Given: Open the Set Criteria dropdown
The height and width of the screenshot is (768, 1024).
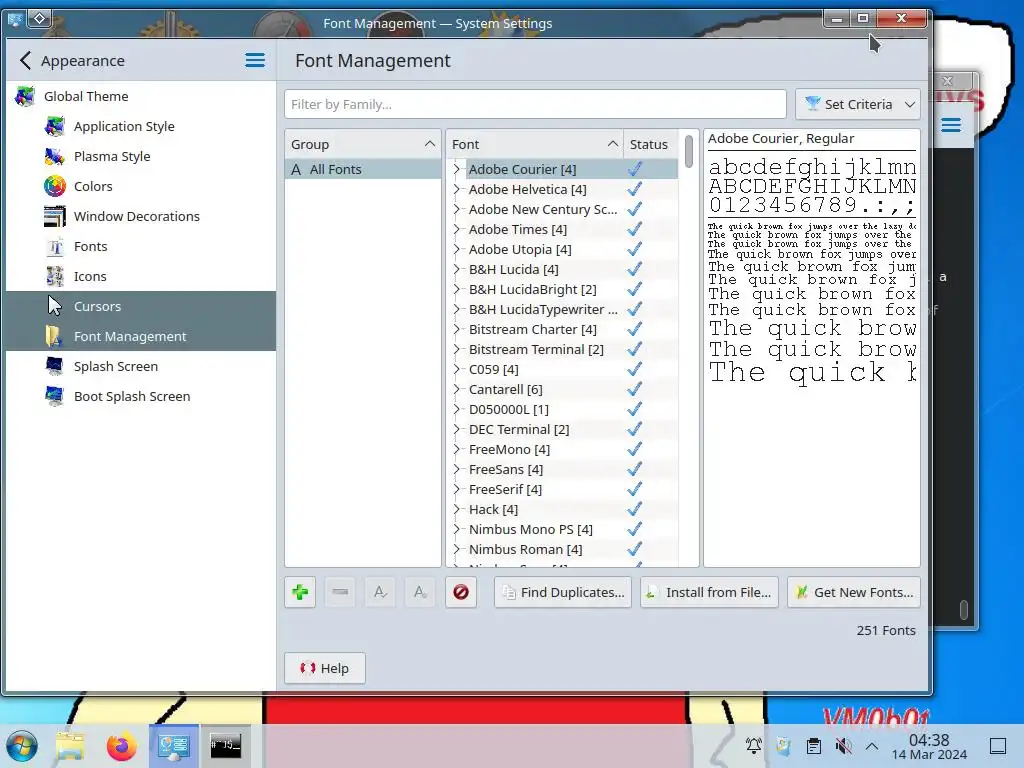Looking at the screenshot, I should (x=857, y=104).
